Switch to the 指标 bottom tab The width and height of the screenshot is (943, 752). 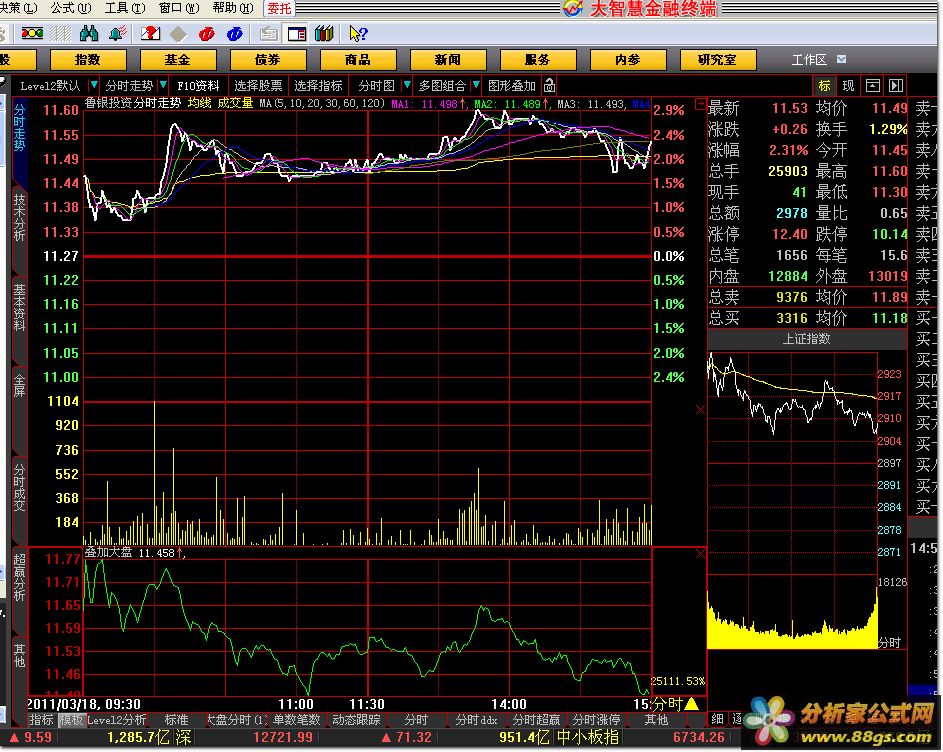click(x=41, y=720)
